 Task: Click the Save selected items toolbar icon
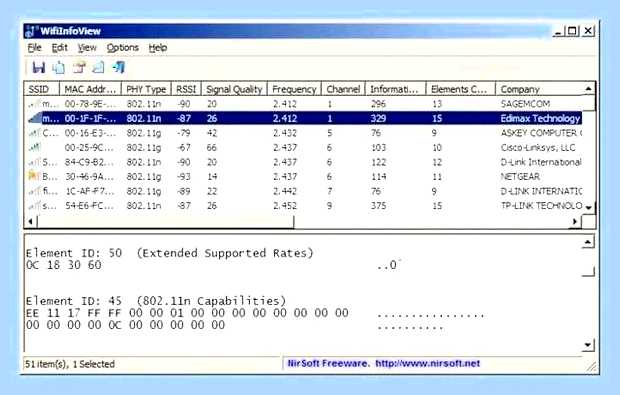click(x=38, y=68)
